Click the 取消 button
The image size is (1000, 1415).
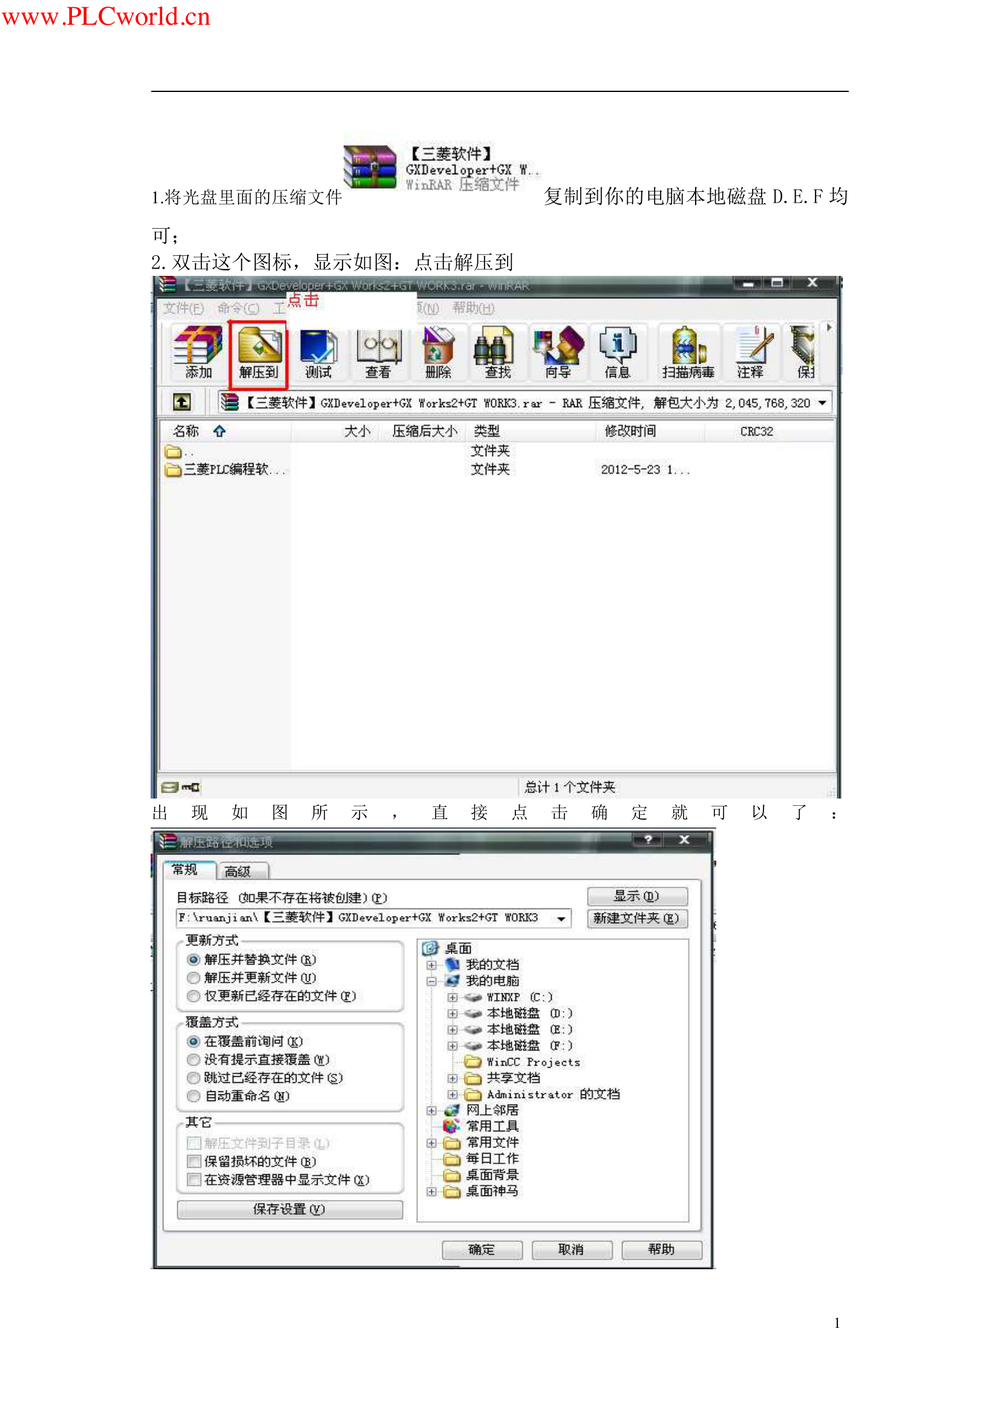point(571,1249)
